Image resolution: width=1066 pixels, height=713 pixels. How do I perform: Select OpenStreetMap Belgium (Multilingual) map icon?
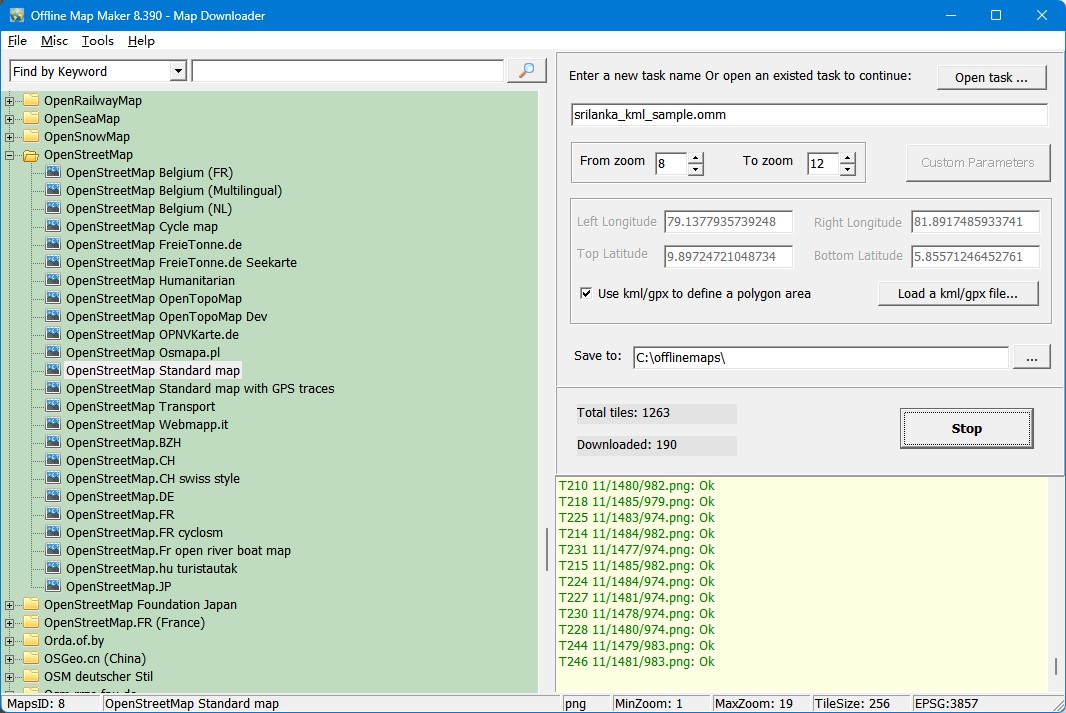point(53,190)
